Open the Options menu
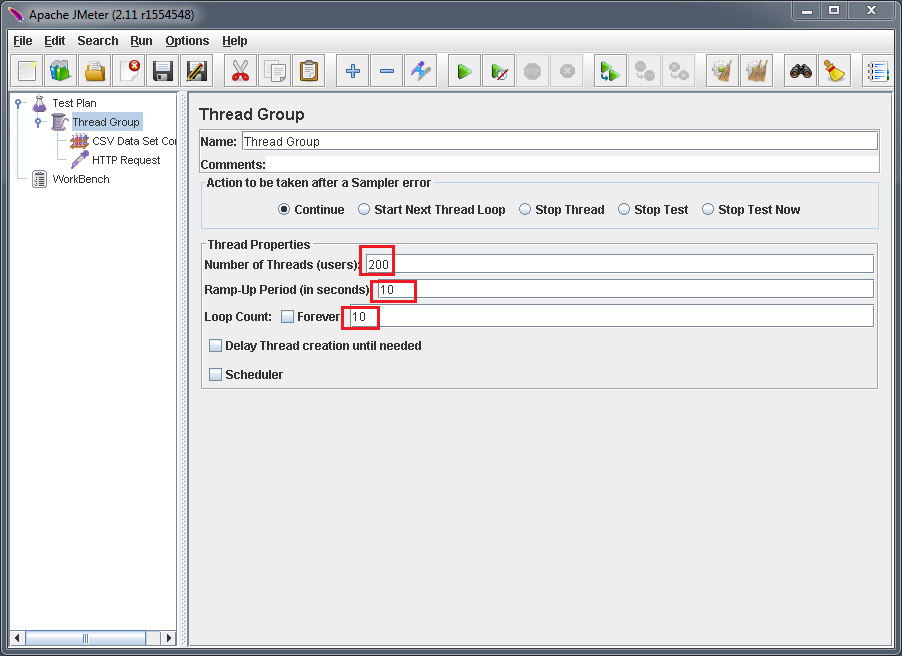 click(x=187, y=41)
